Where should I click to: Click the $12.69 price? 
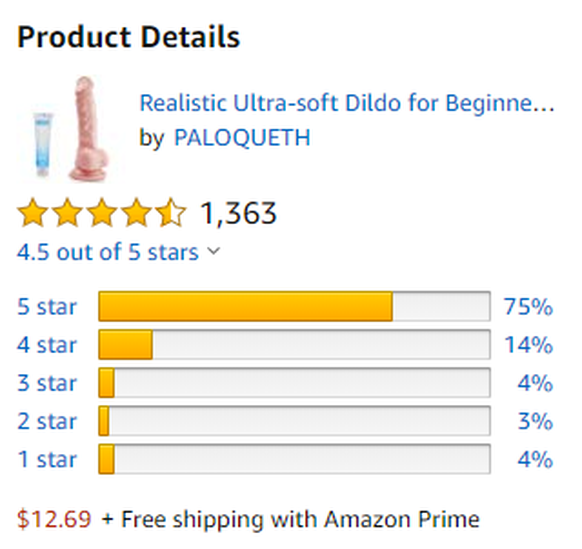click(x=54, y=519)
